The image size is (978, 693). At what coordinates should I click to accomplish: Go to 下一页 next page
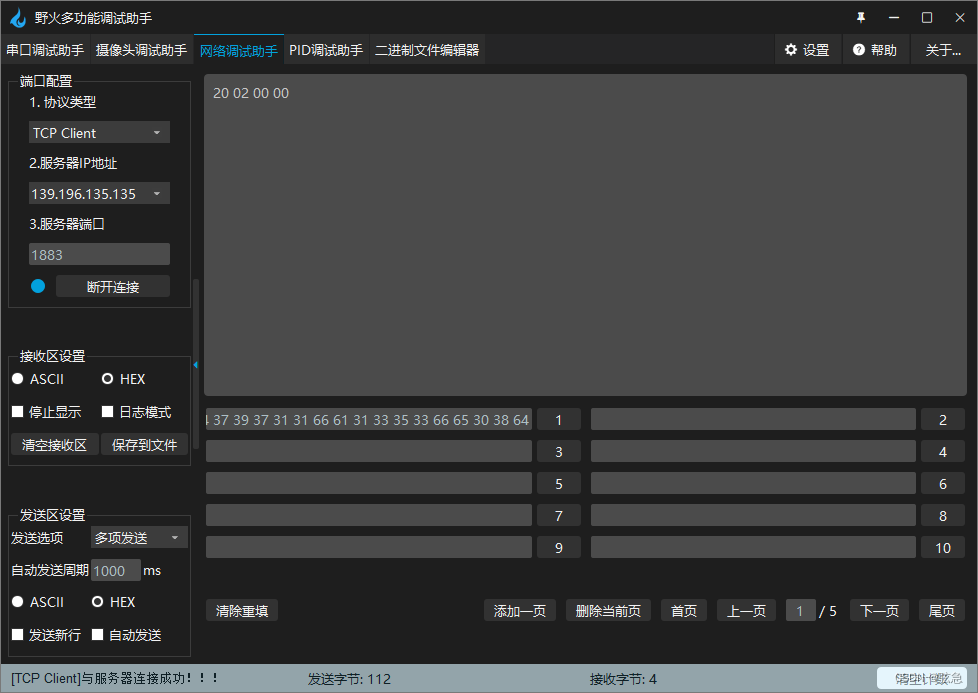pyautogui.click(x=879, y=611)
